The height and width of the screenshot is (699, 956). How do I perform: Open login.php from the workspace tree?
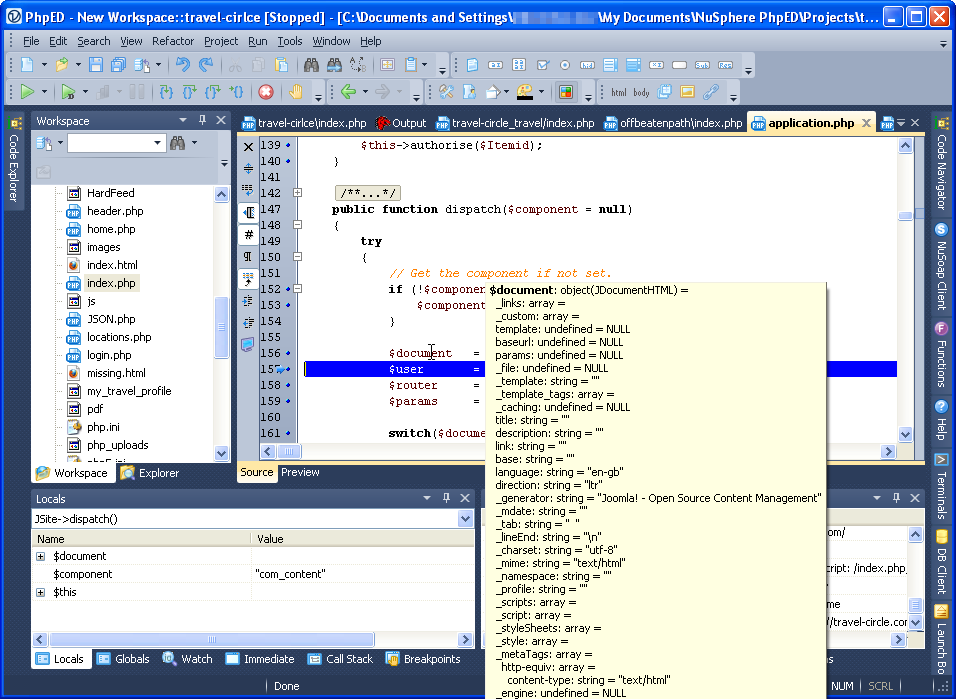[109, 355]
